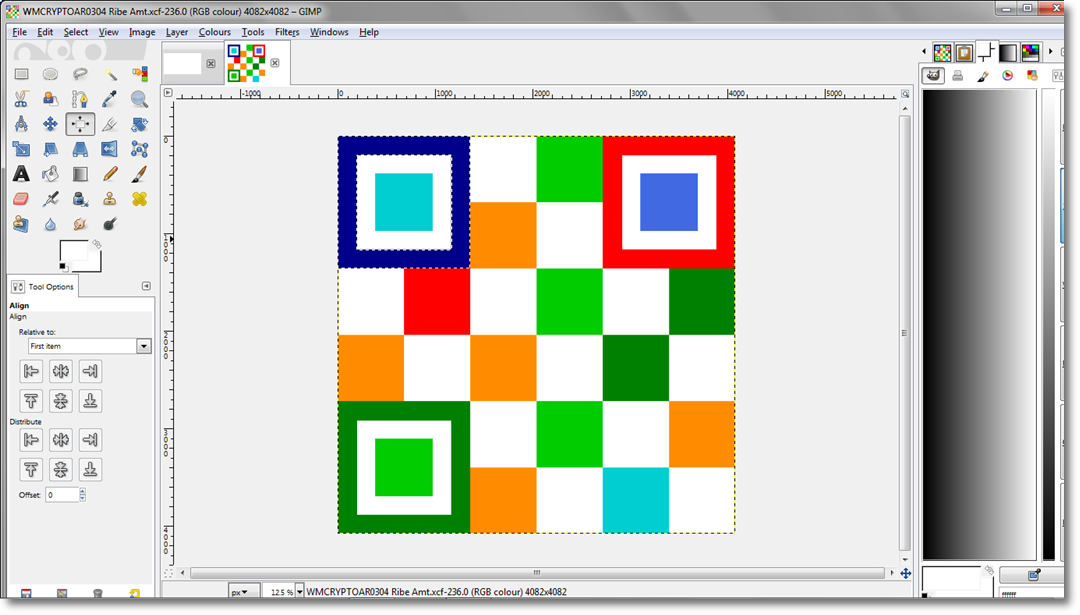Open the File menu

tap(19, 32)
